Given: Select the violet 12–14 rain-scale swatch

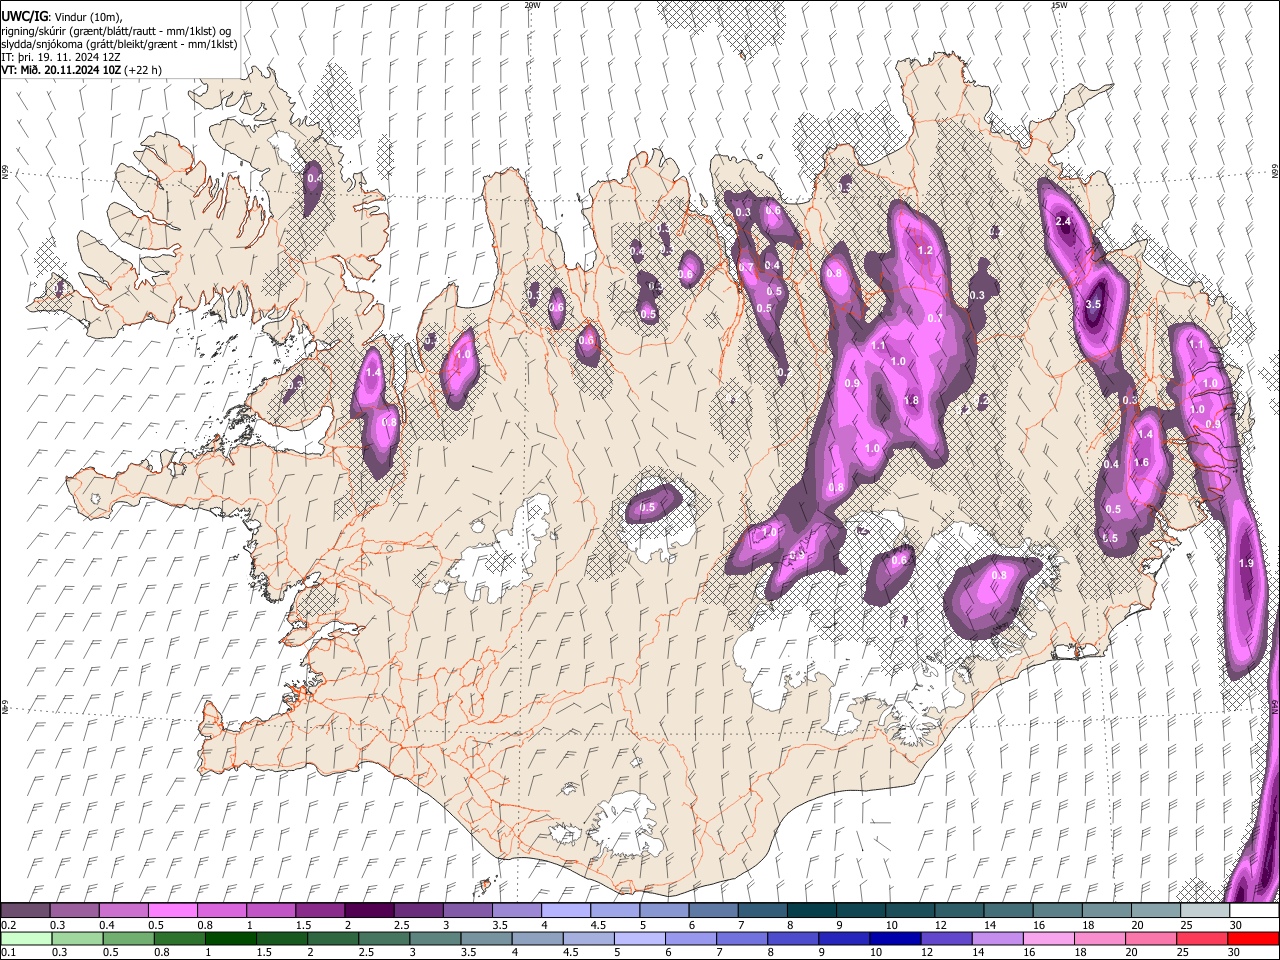Looking at the screenshot, I should tap(946, 938).
